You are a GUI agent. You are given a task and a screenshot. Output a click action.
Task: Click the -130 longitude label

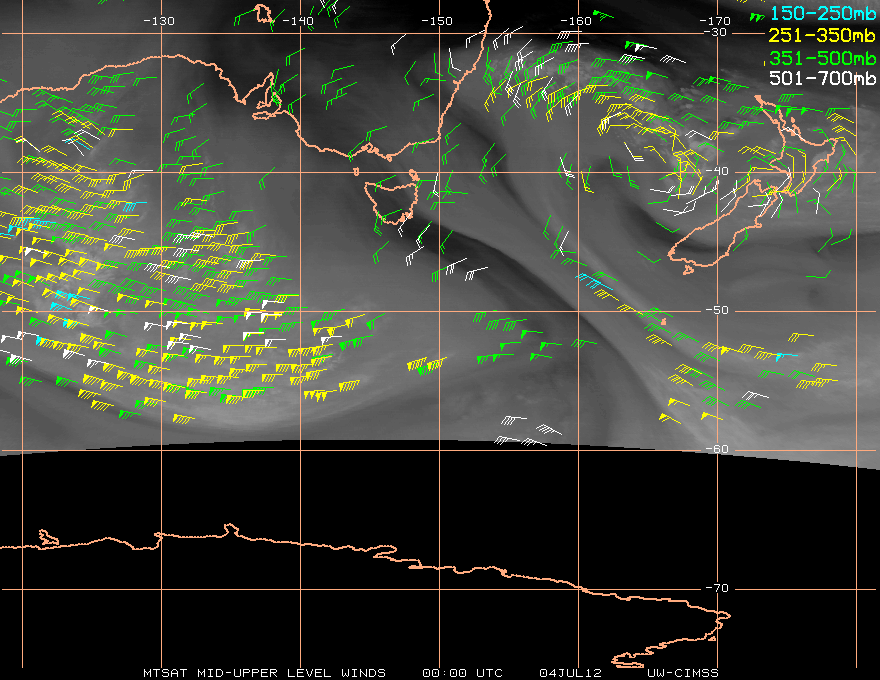(x=159, y=21)
